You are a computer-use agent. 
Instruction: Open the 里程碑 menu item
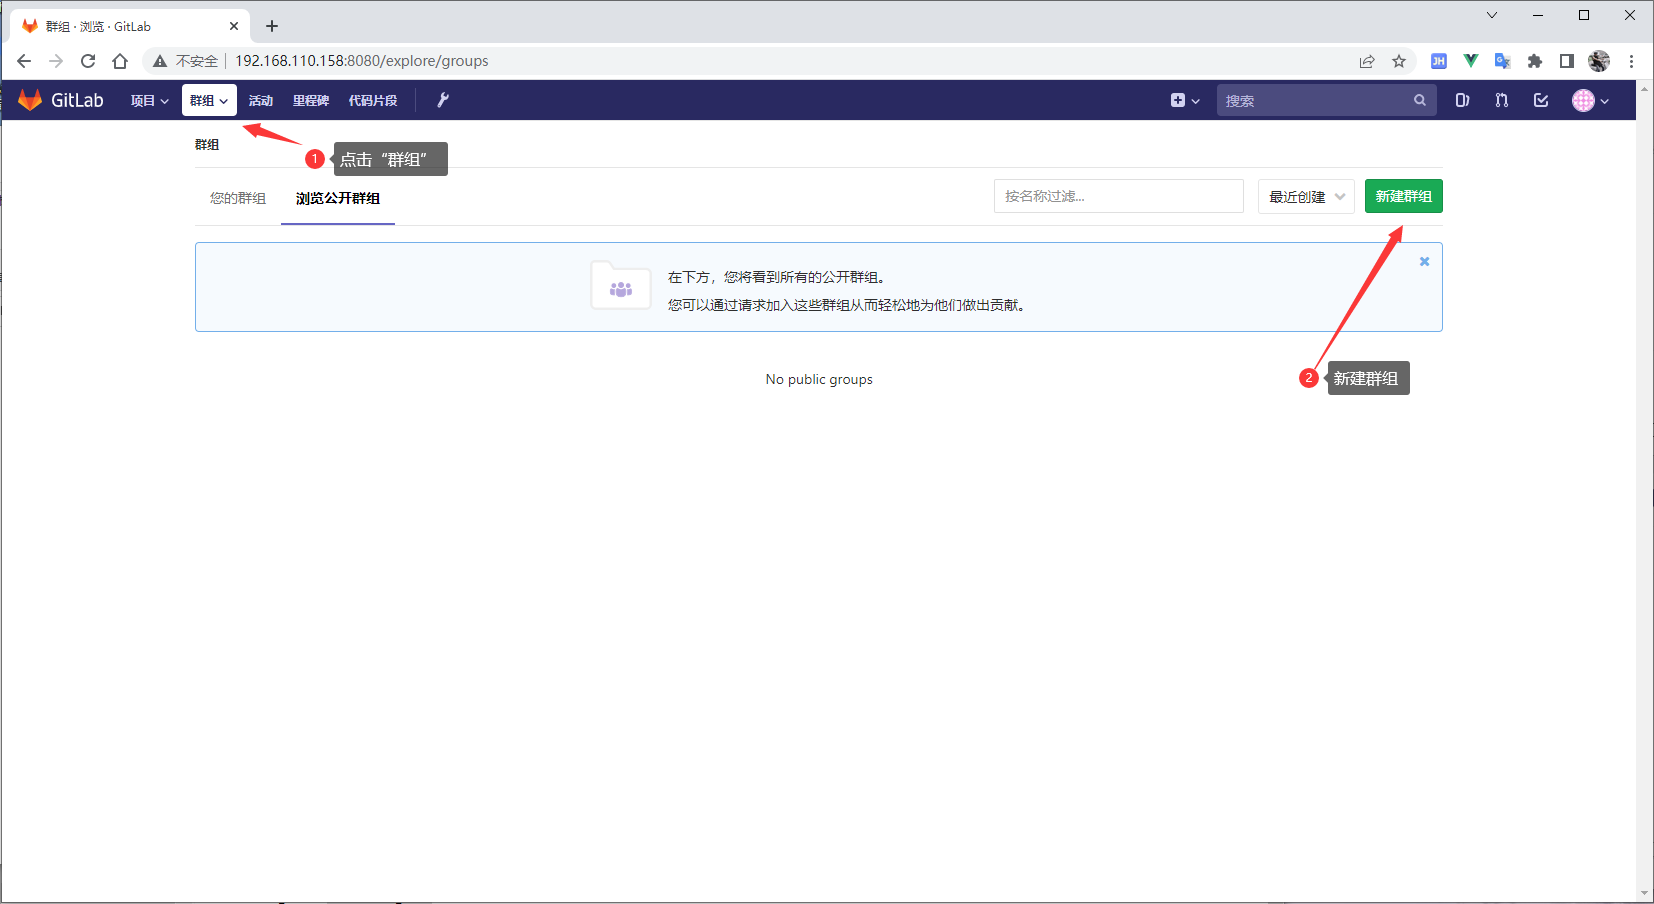pyautogui.click(x=311, y=100)
